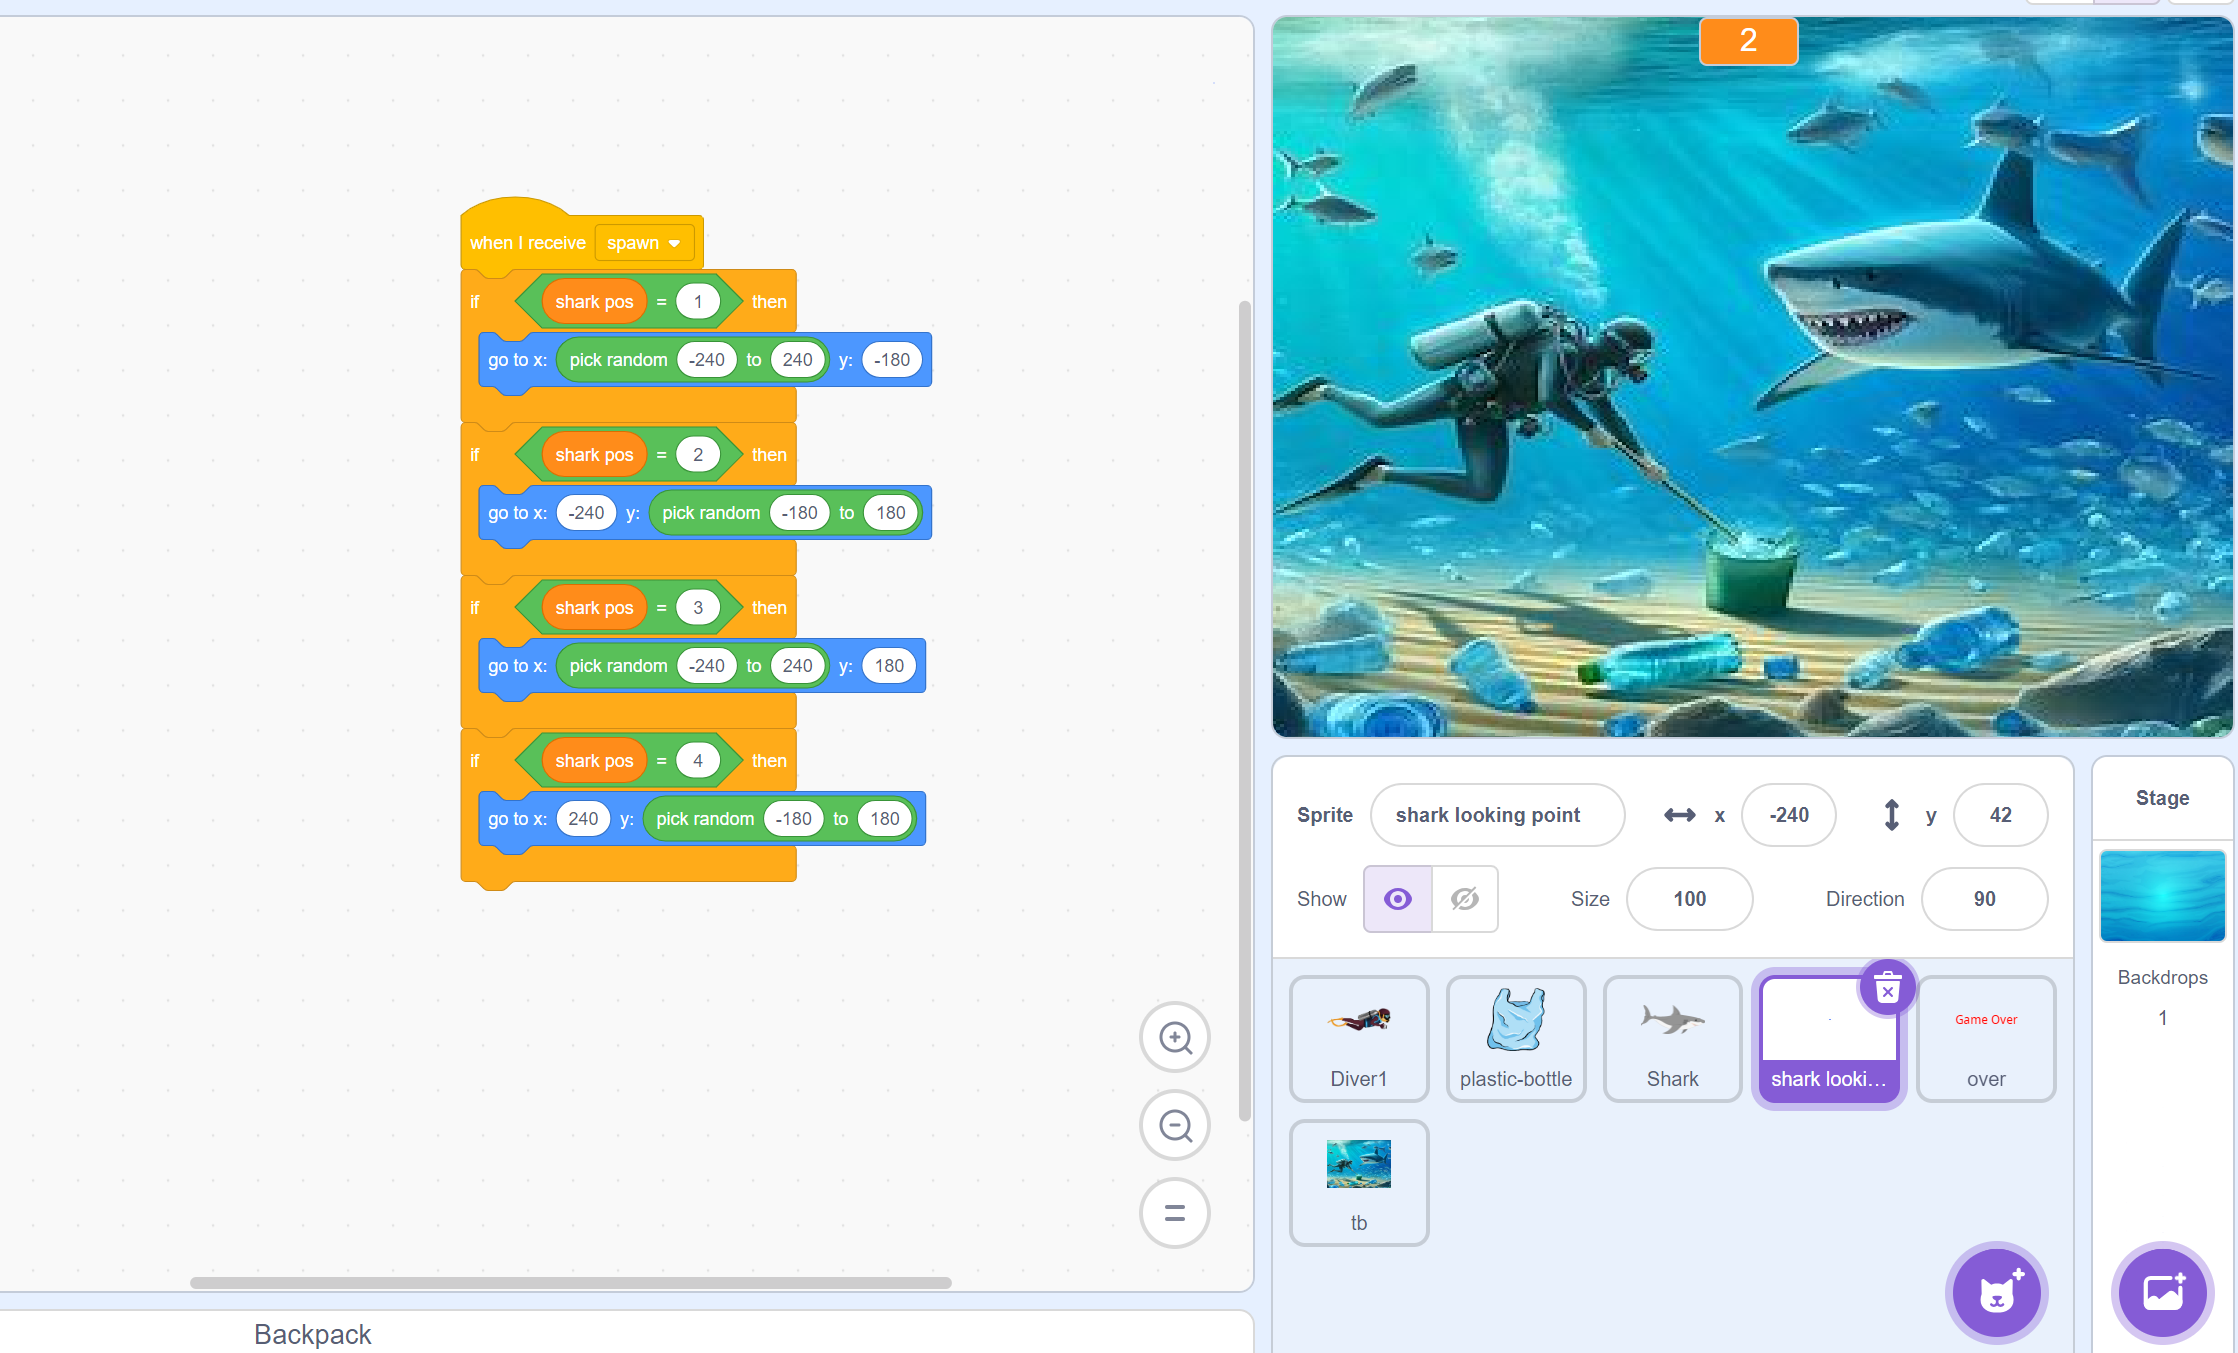
Task: Click the shark pos variable in first if
Action: [594, 302]
